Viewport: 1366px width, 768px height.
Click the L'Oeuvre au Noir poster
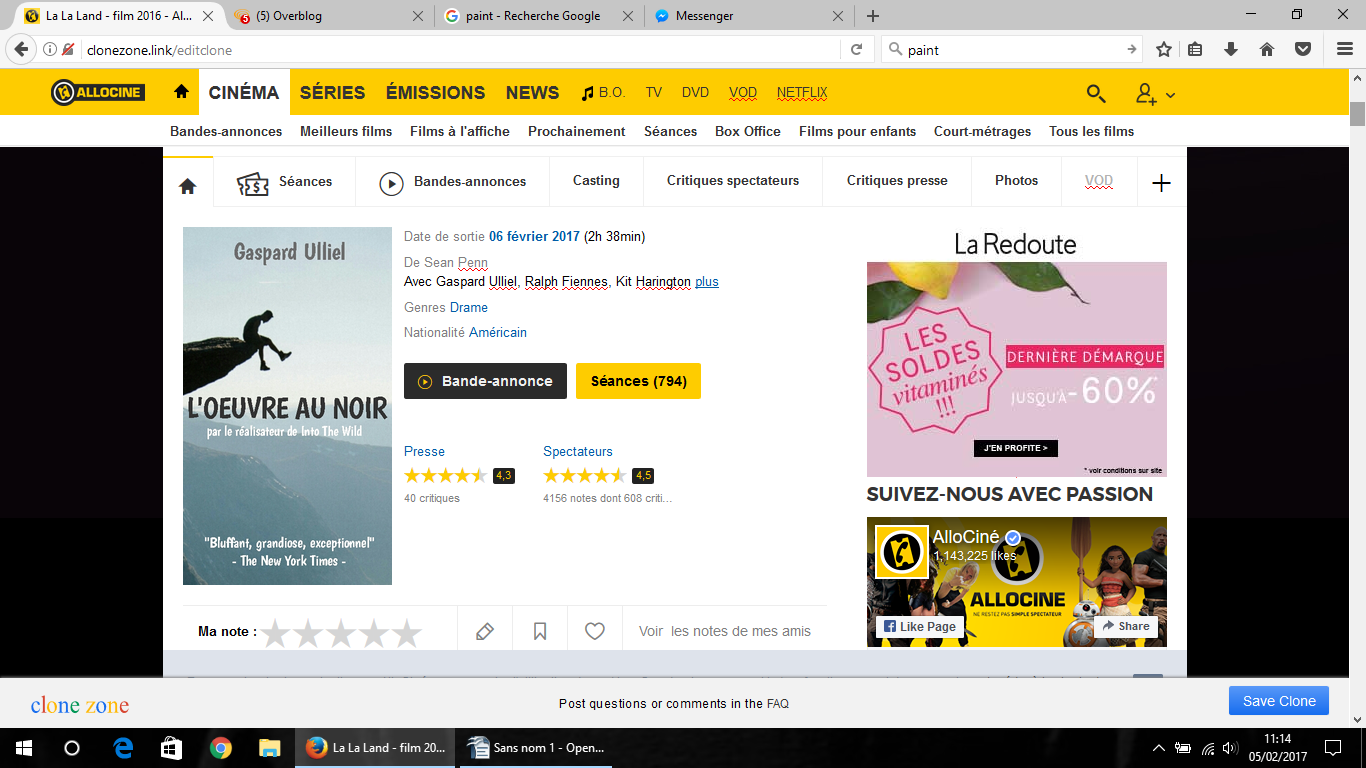tap(287, 406)
